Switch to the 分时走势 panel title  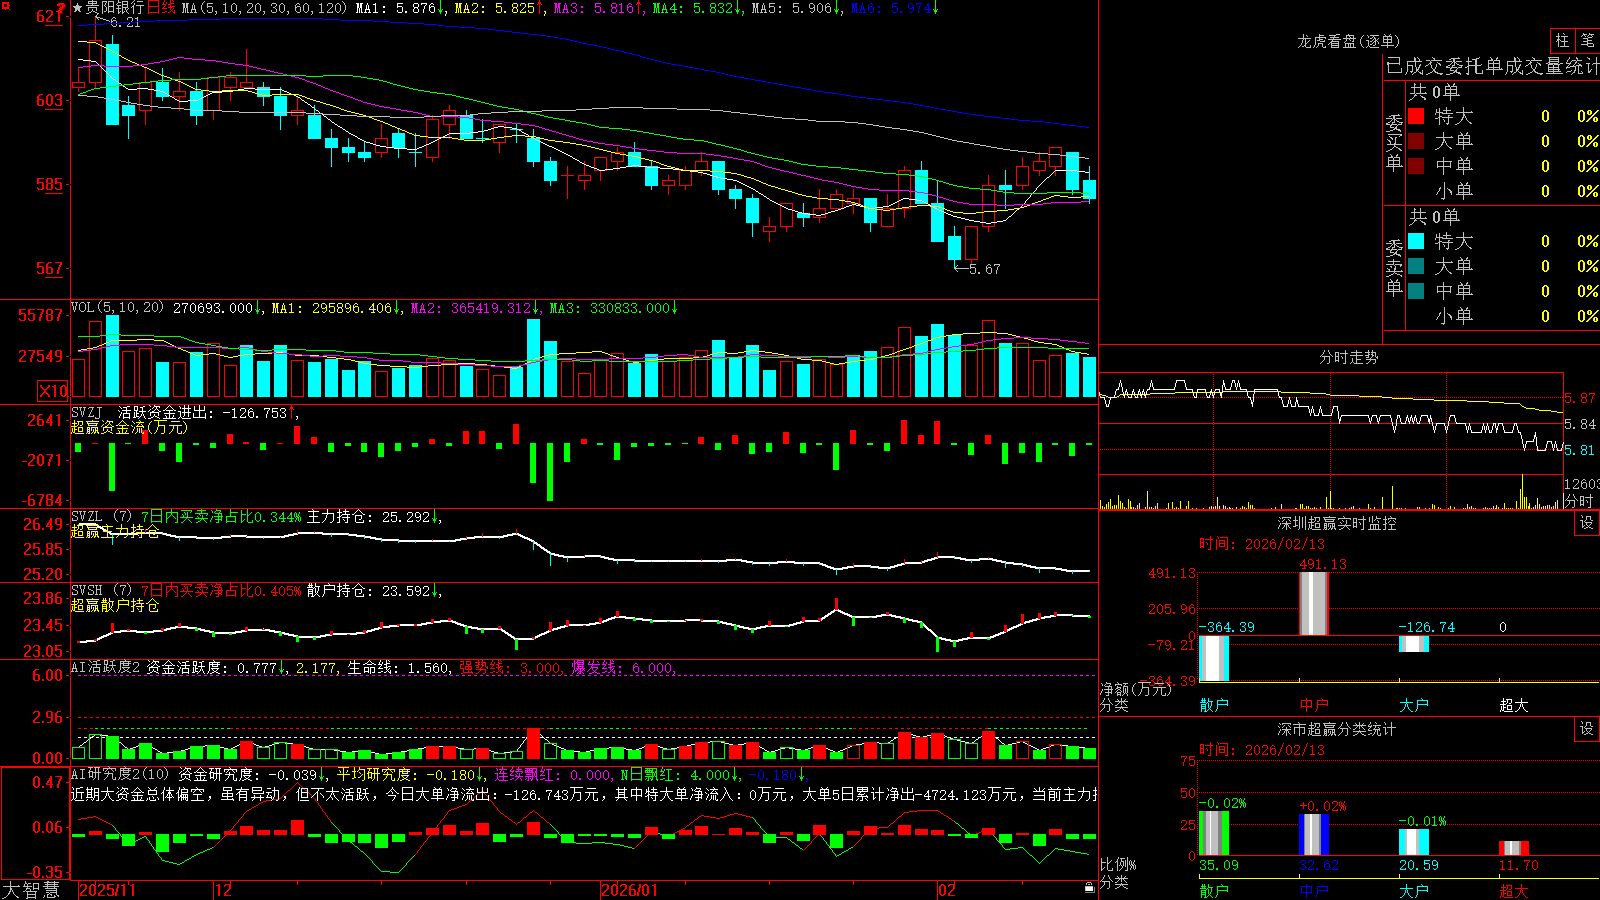[x=1348, y=357]
